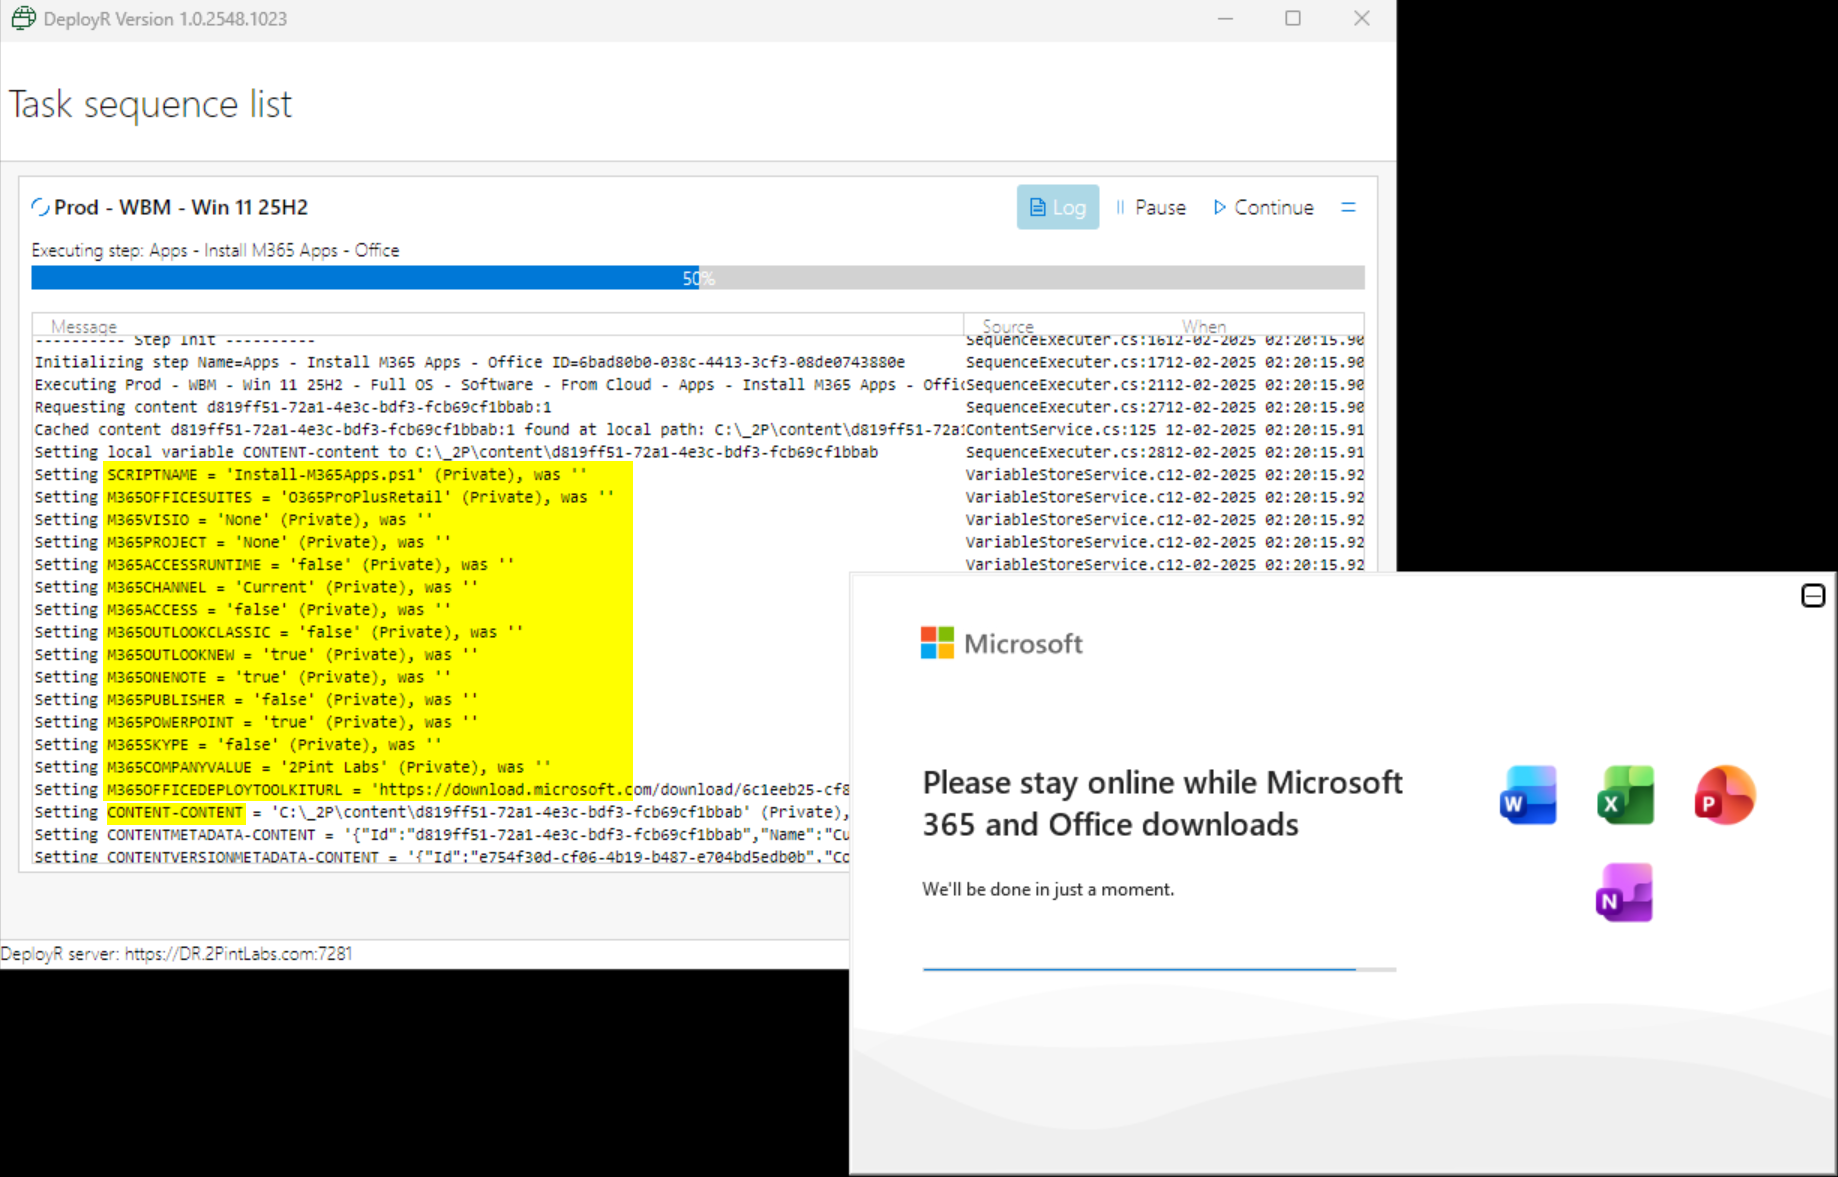Select the M365POWERPOINT = 'true' log row
The height and width of the screenshot is (1177, 1838).
click(441, 722)
